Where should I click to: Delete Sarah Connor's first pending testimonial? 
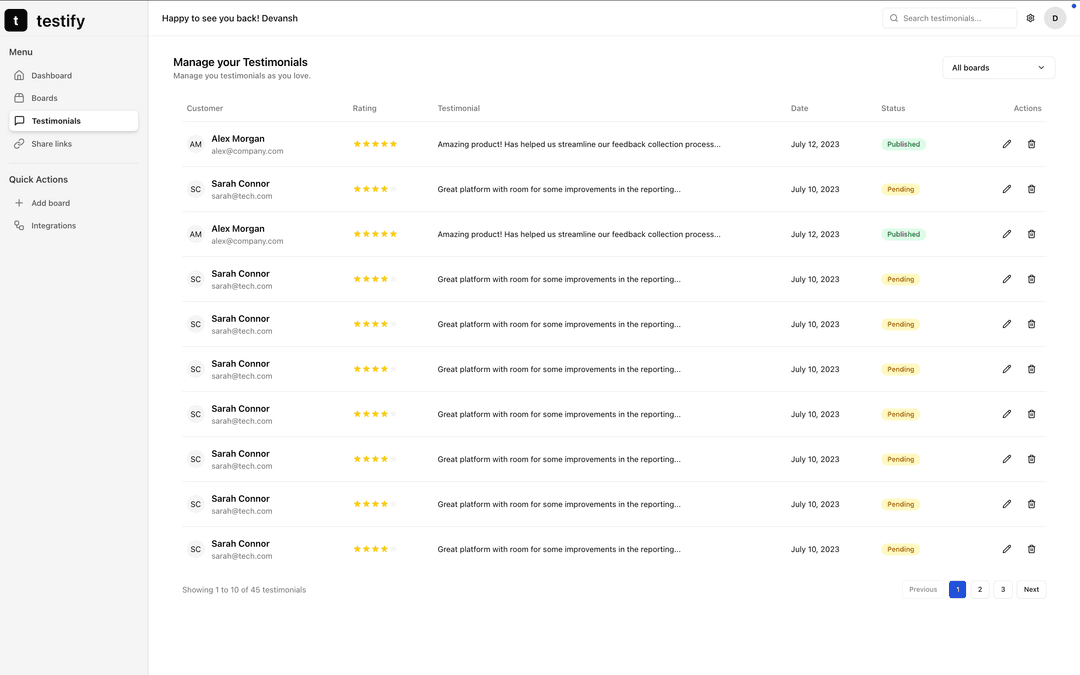pyautogui.click(x=1031, y=189)
